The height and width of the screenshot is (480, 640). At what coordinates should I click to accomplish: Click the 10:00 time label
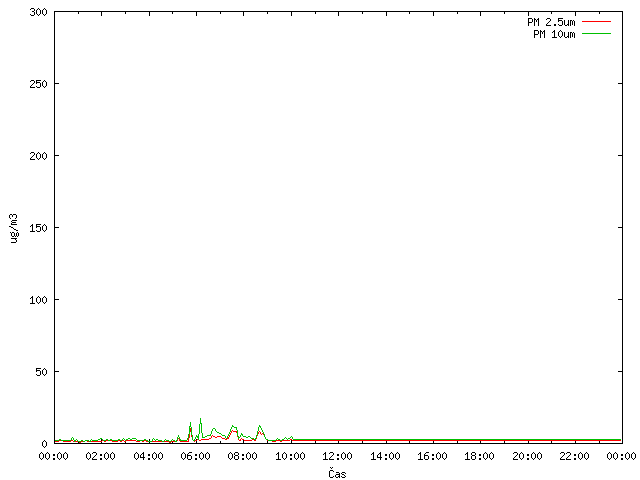[290, 456]
